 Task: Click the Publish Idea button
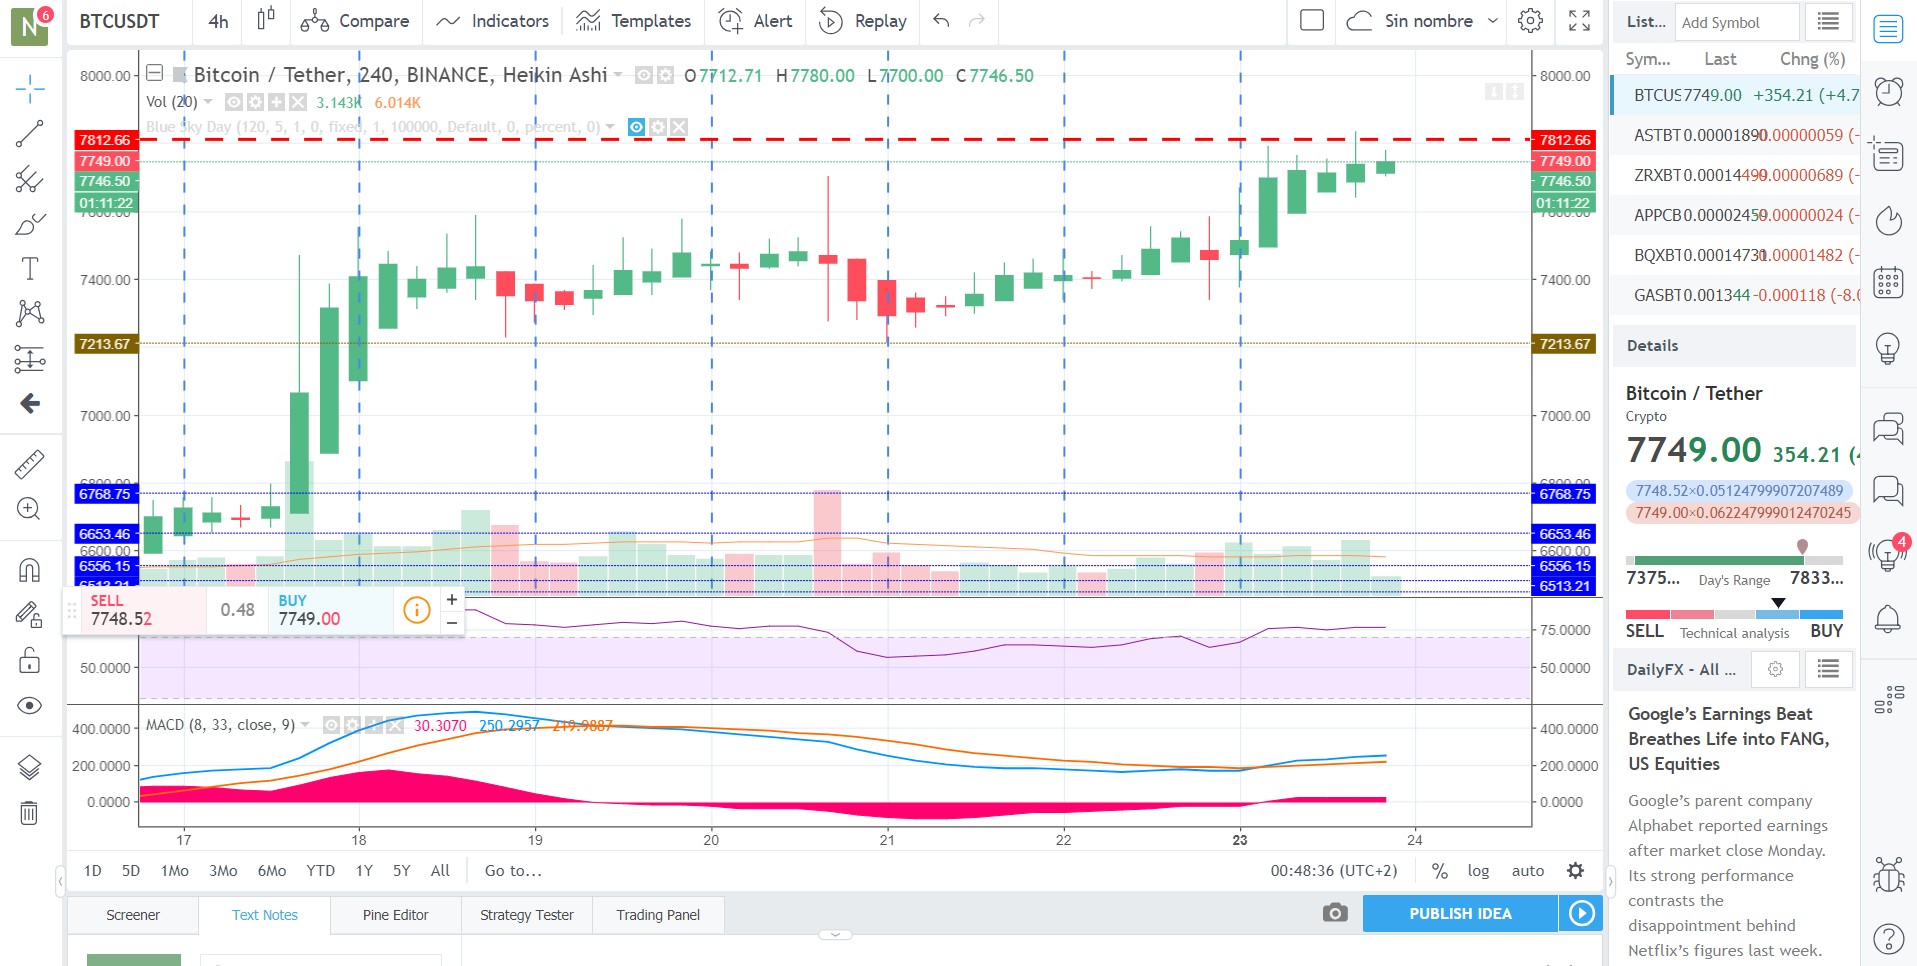pyautogui.click(x=1460, y=913)
